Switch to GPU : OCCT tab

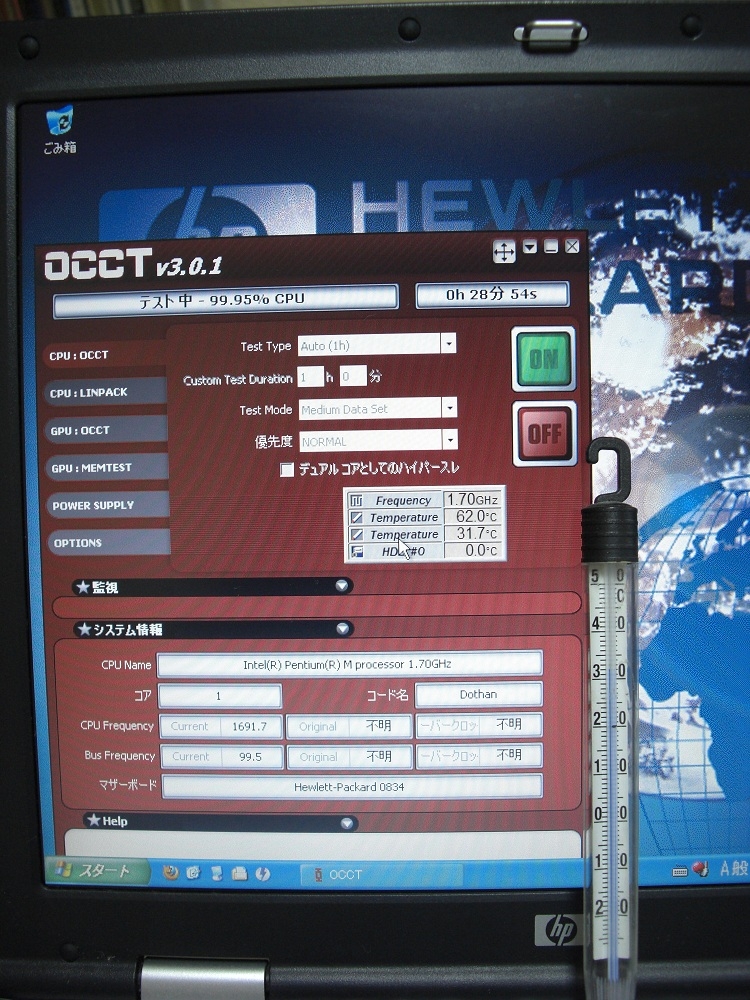107,430
